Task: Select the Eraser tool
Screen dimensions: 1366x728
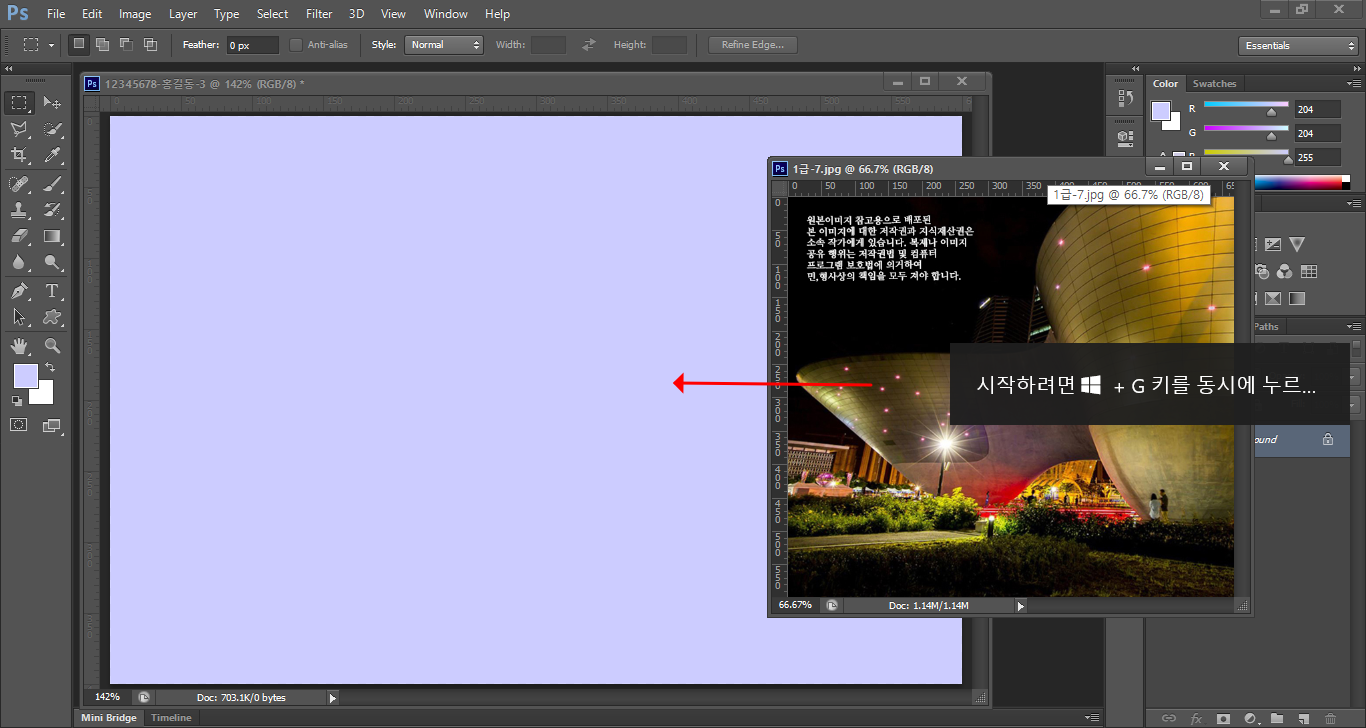Action: 19,237
